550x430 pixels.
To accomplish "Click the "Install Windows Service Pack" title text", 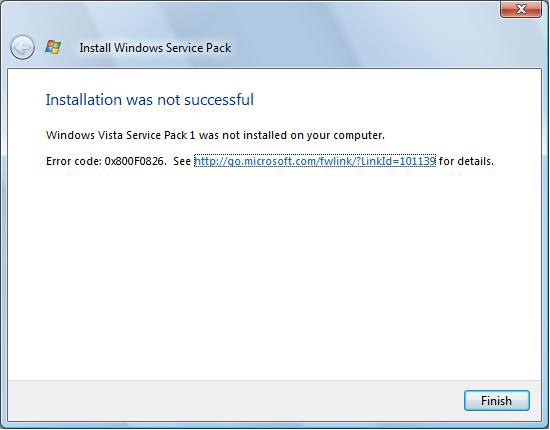I will 155,48.
